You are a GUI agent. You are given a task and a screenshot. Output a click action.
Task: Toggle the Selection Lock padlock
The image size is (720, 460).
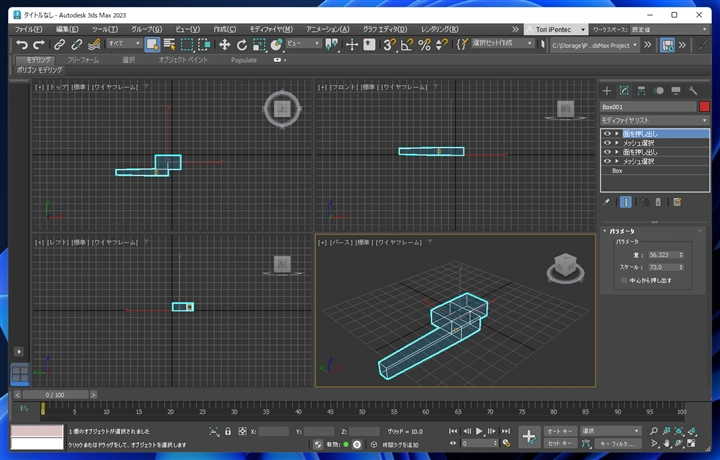pyautogui.click(x=228, y=431)
